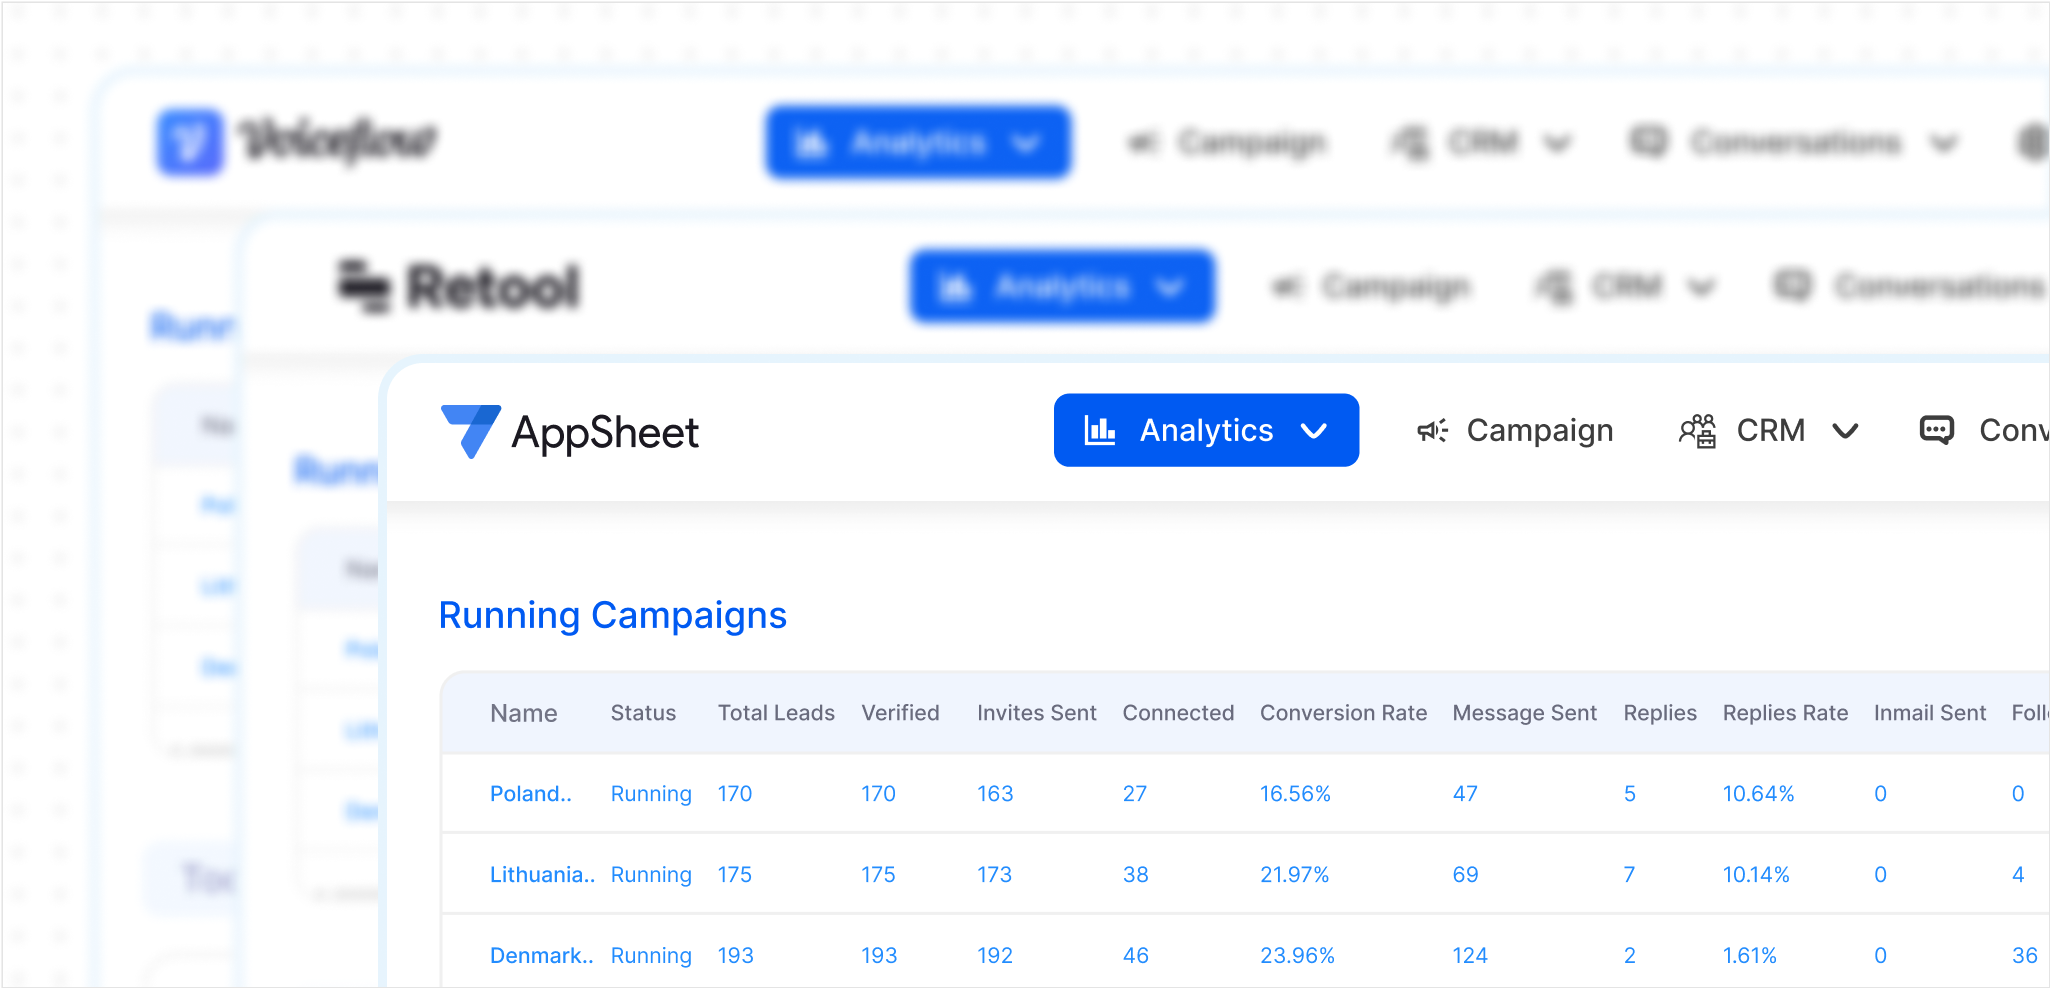Click Invites Sent value 192

point(995,956)
